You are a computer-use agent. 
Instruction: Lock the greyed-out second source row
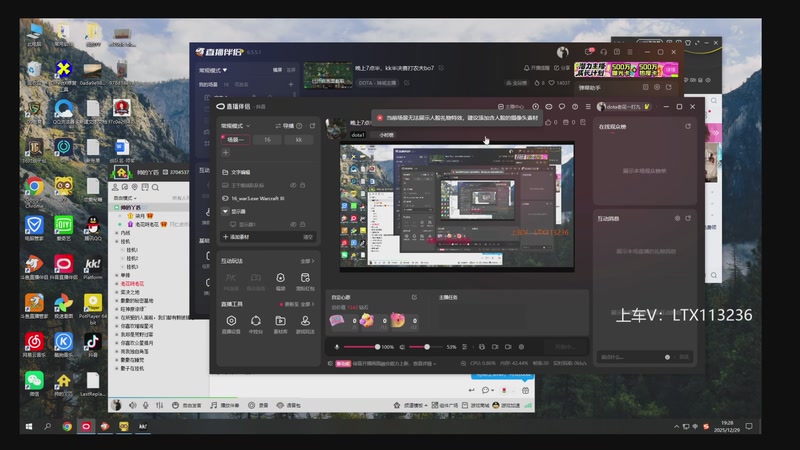click(303, 185)
